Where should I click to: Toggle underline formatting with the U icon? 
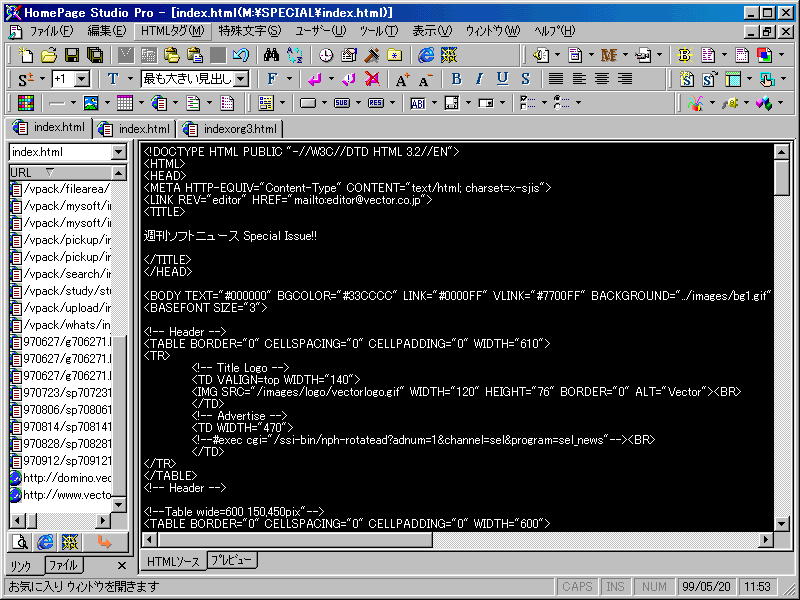[503, 79]
